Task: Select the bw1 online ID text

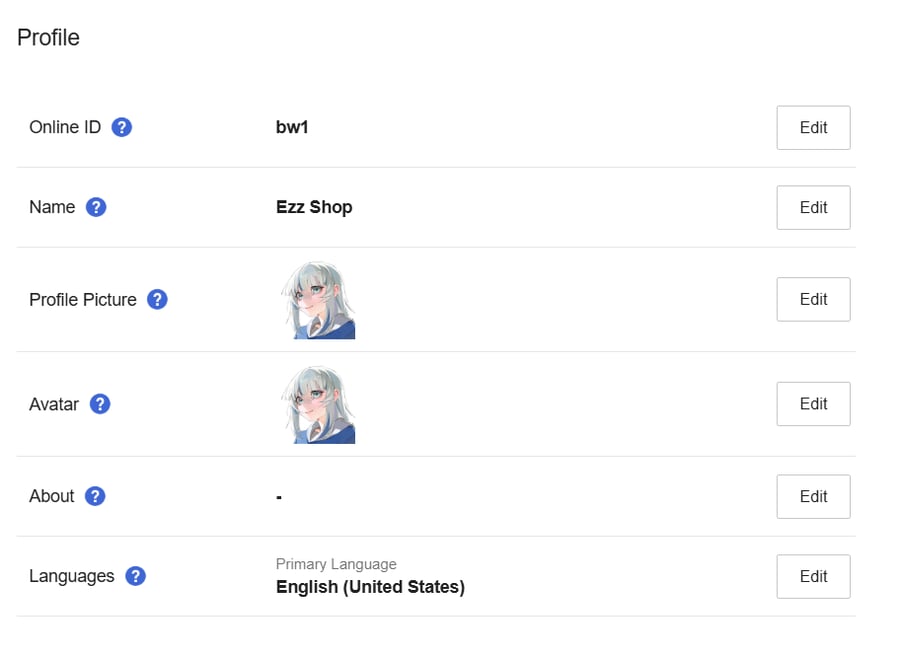Action: click(x=292, y=127)
